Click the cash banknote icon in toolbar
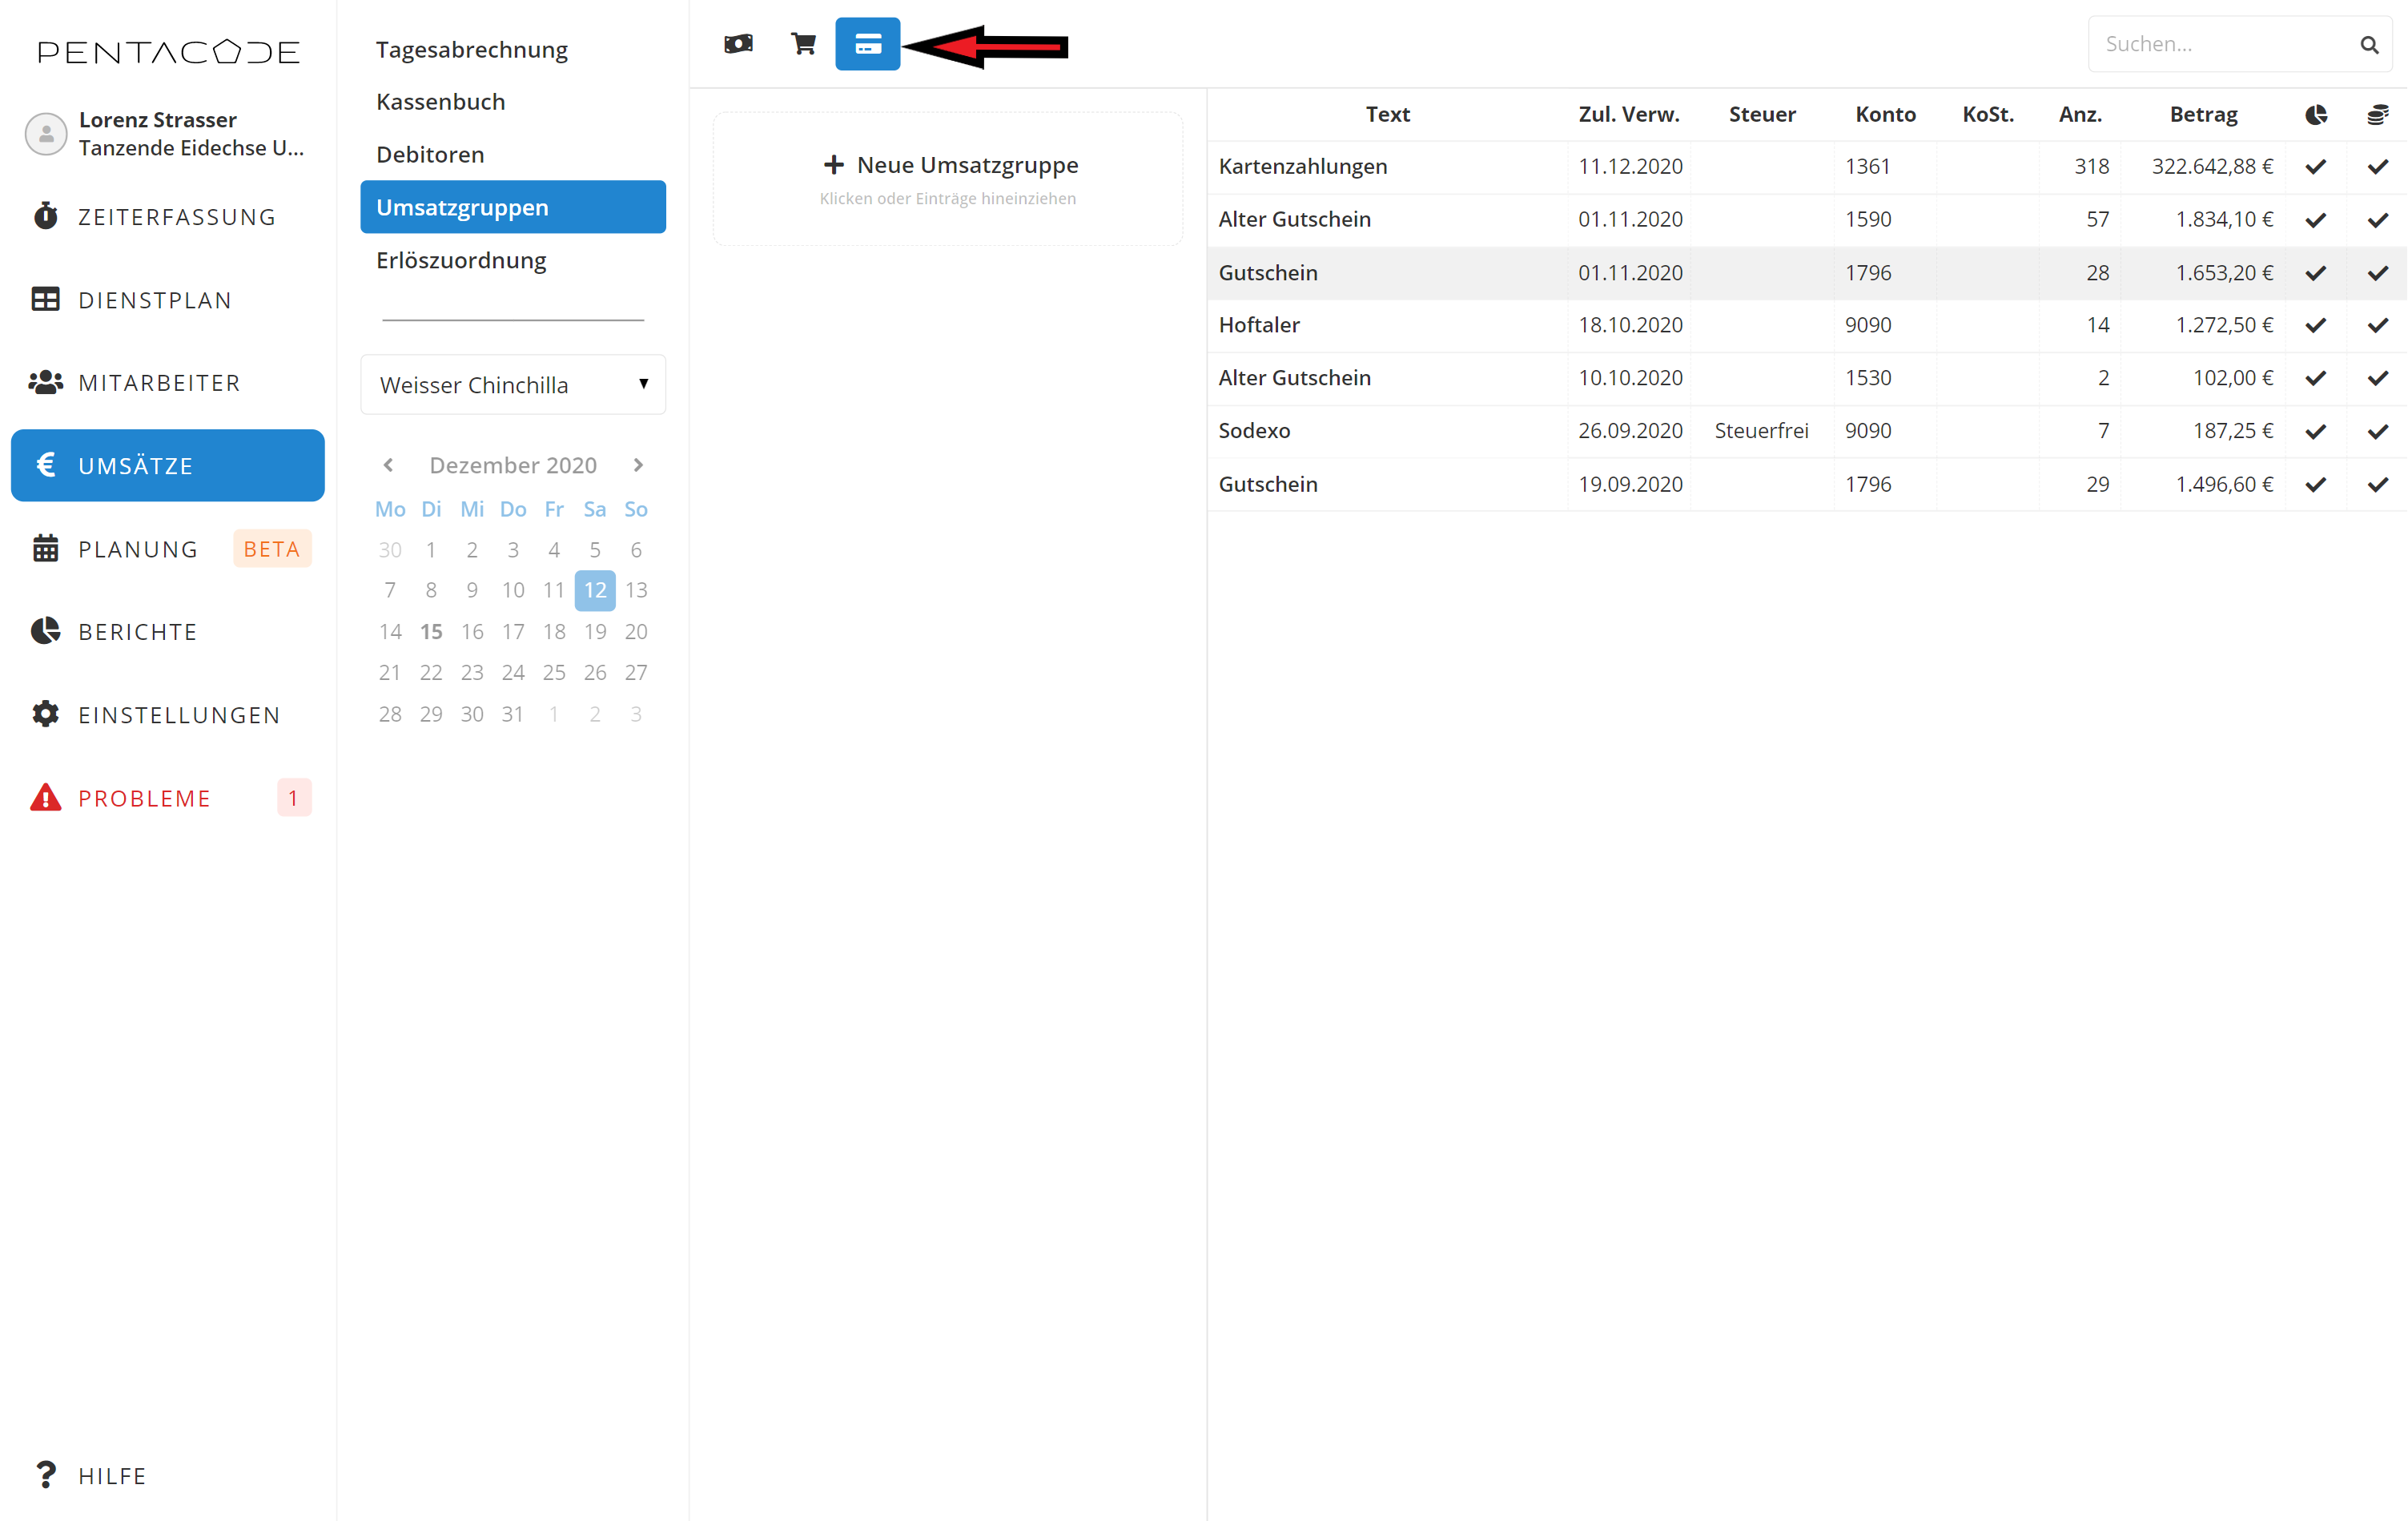This screenshot has height=1521, width=2408. pyautogui.click(x=738, y=44)
